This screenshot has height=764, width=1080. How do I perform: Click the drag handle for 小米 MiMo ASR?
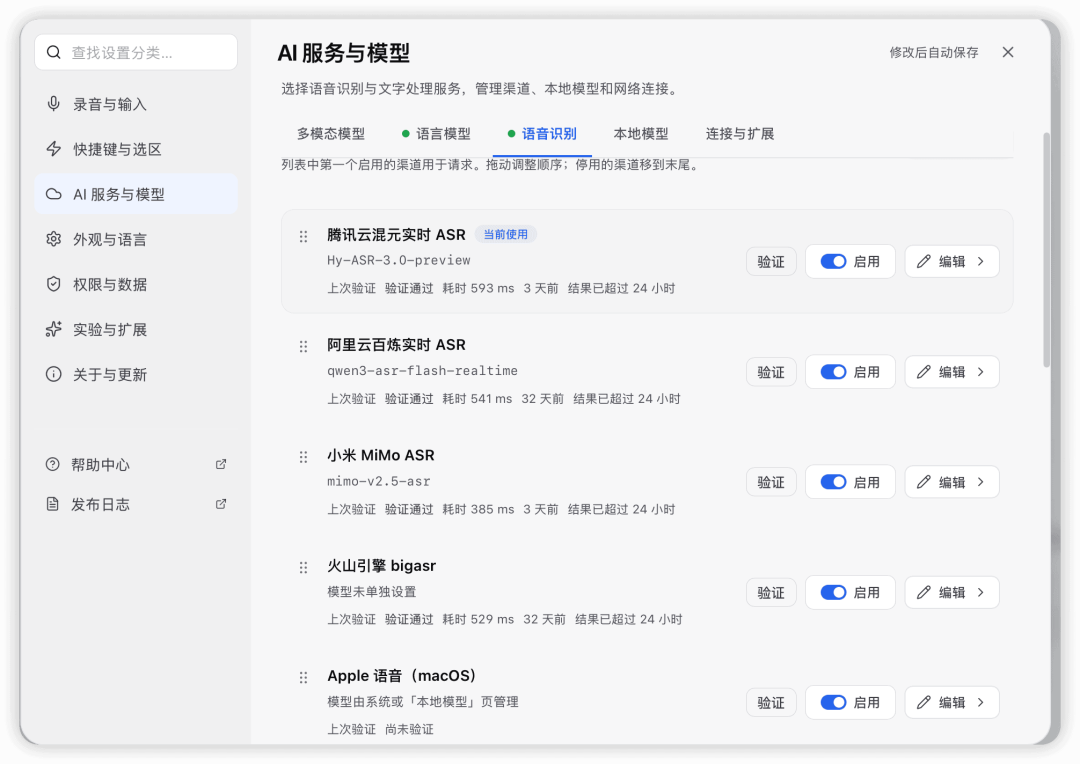pyautogui.click(x=303, y=457)
